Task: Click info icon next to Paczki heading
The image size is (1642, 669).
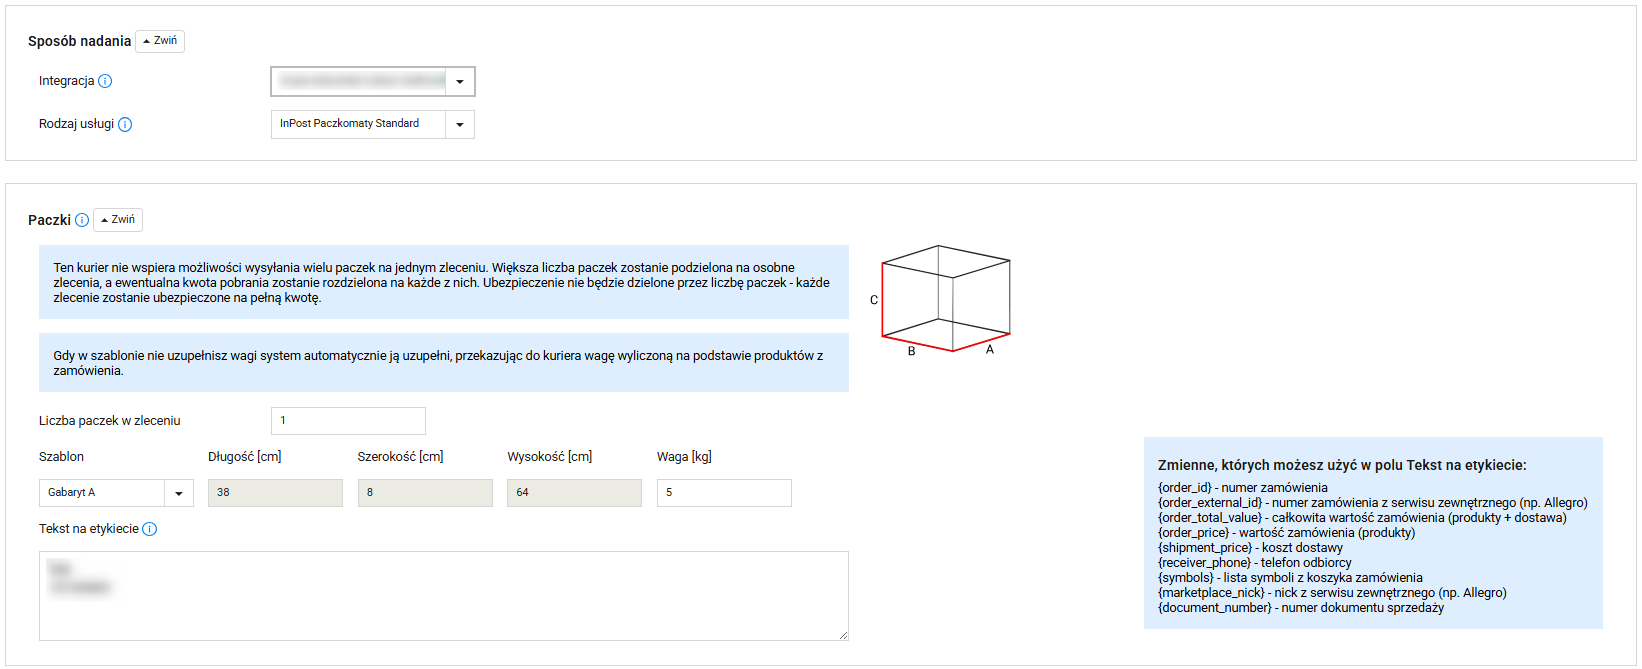Action: click(82, 220)
